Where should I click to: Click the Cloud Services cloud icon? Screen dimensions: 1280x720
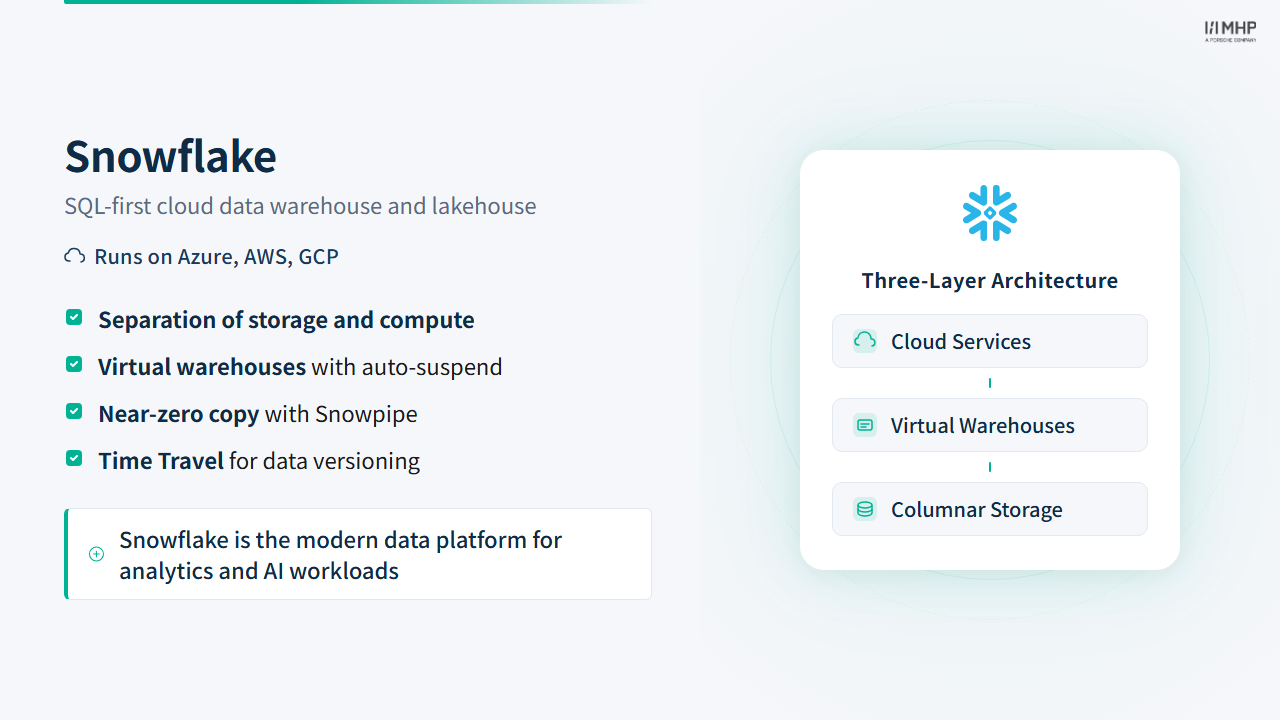pyautogui.click(x=865, y=341)
